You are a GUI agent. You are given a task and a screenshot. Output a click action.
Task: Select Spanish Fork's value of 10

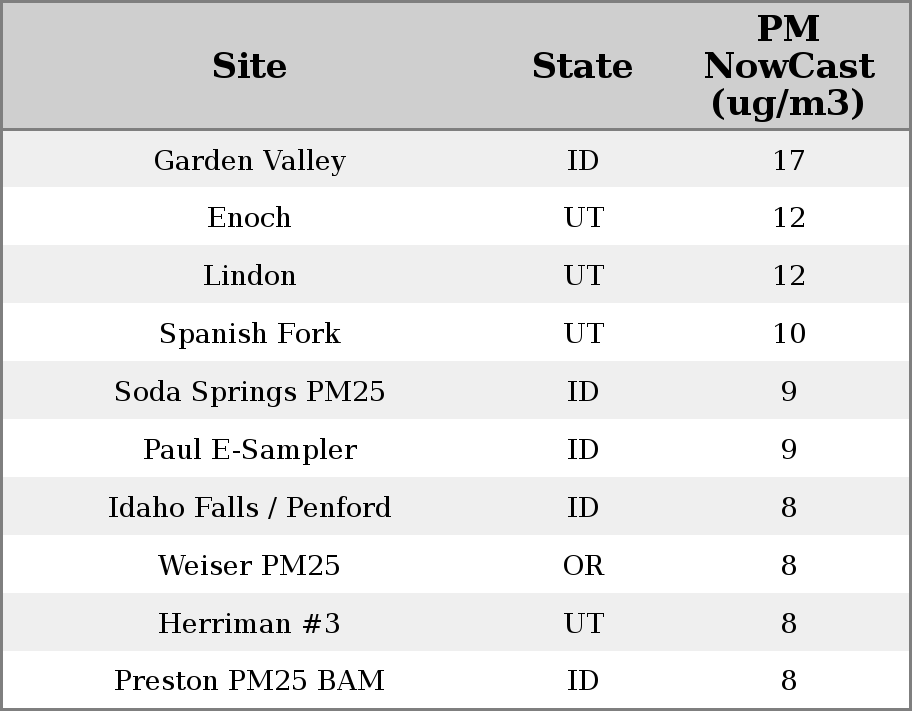click(x=788, y=334)
